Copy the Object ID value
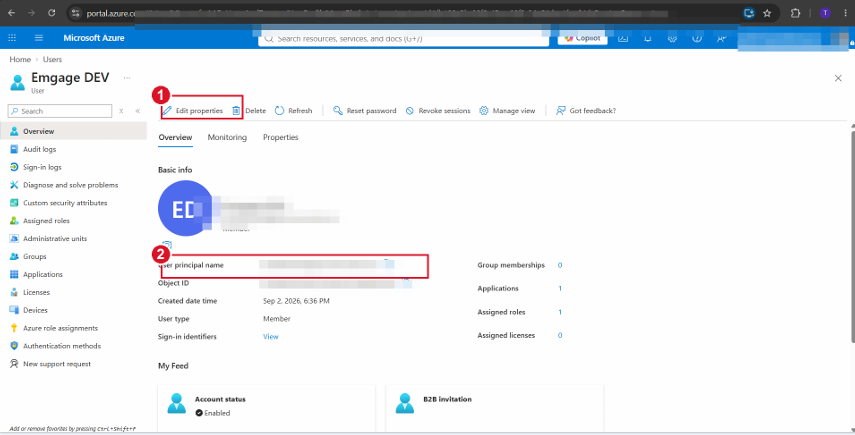Viewport: 855px width, 435px height. pyautogui.click(x=406, y=281)
